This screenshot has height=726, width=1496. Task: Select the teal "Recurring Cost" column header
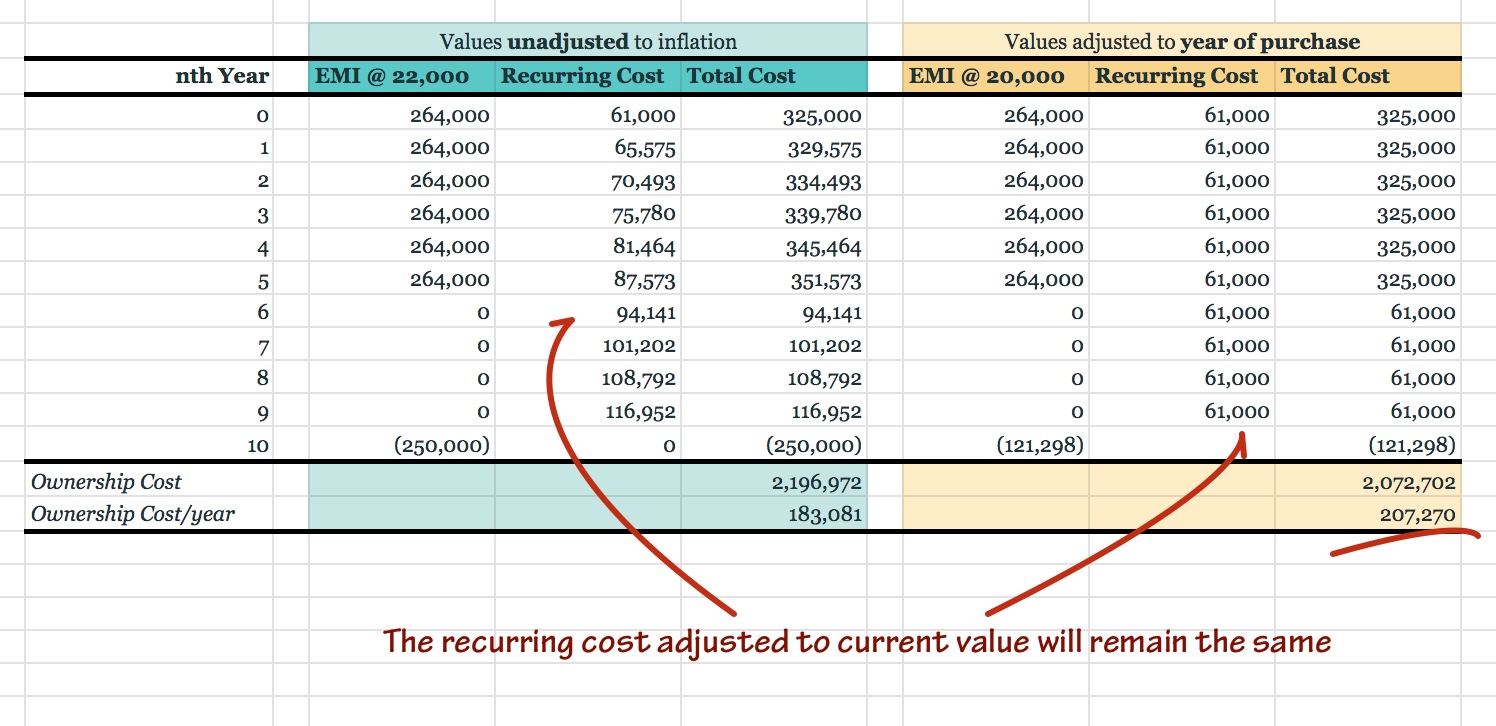point(582,75)
